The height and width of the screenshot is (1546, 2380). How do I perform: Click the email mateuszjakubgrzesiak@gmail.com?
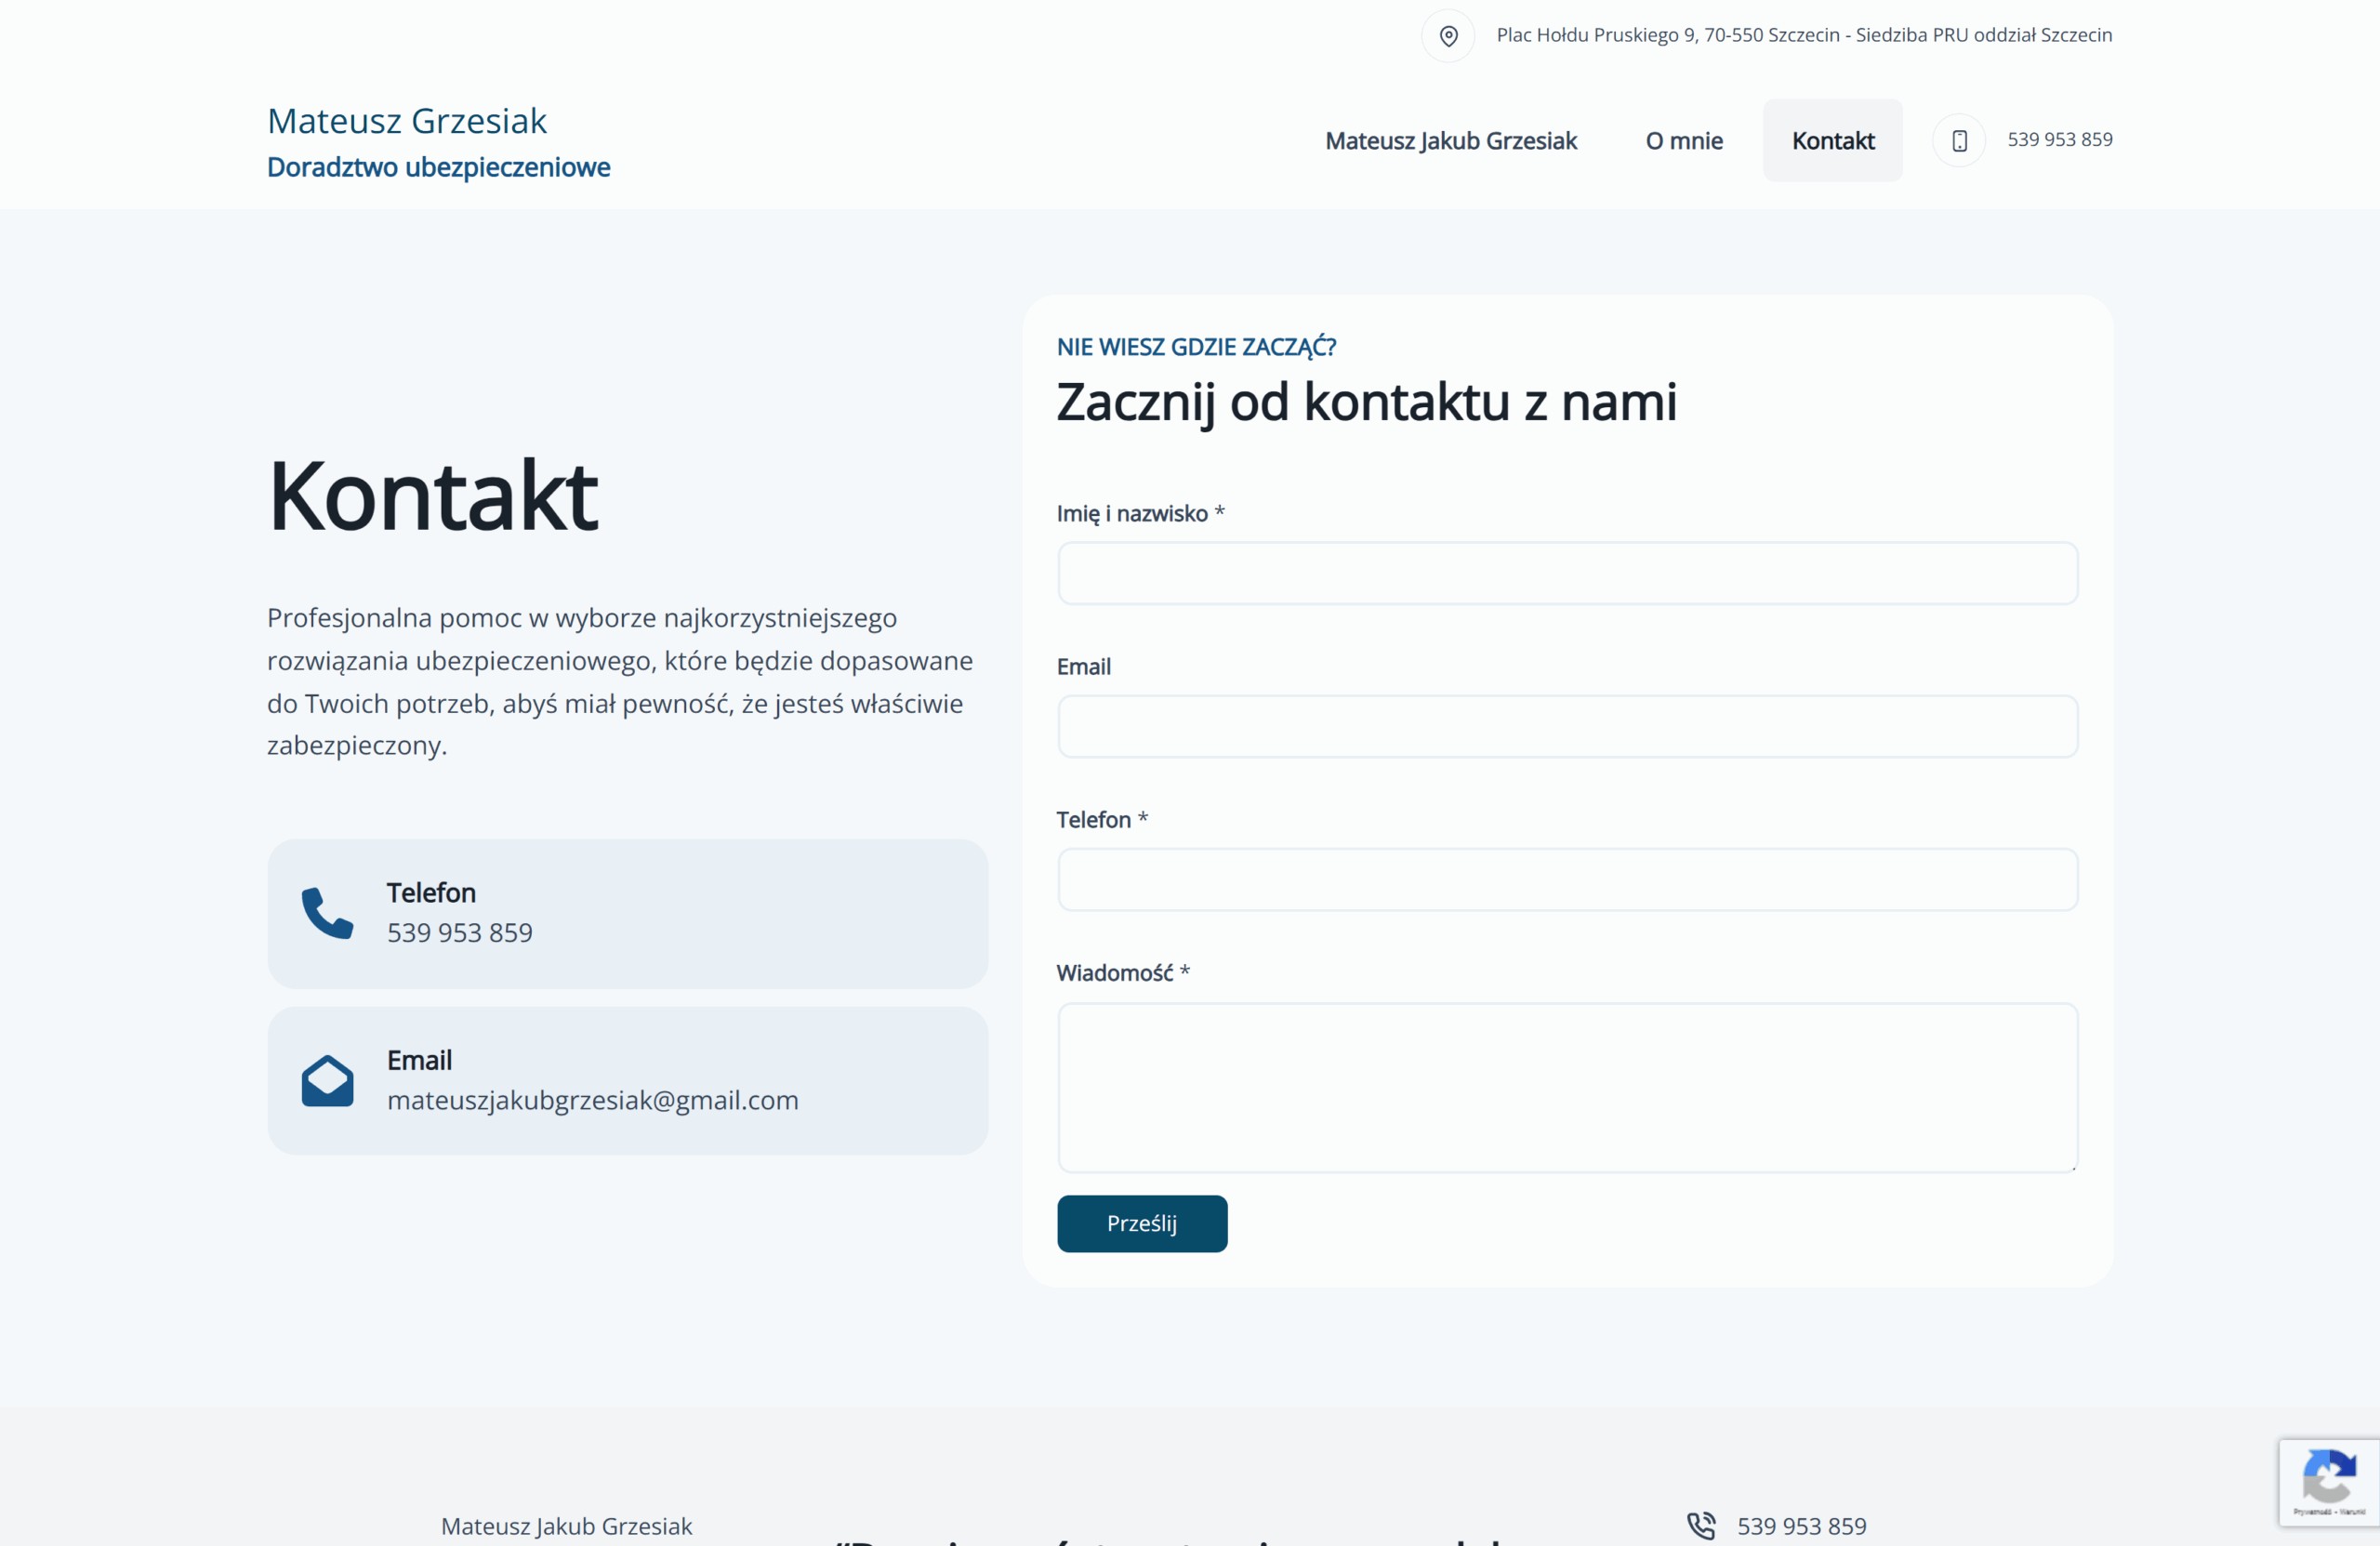click(x=593, y=1099)
